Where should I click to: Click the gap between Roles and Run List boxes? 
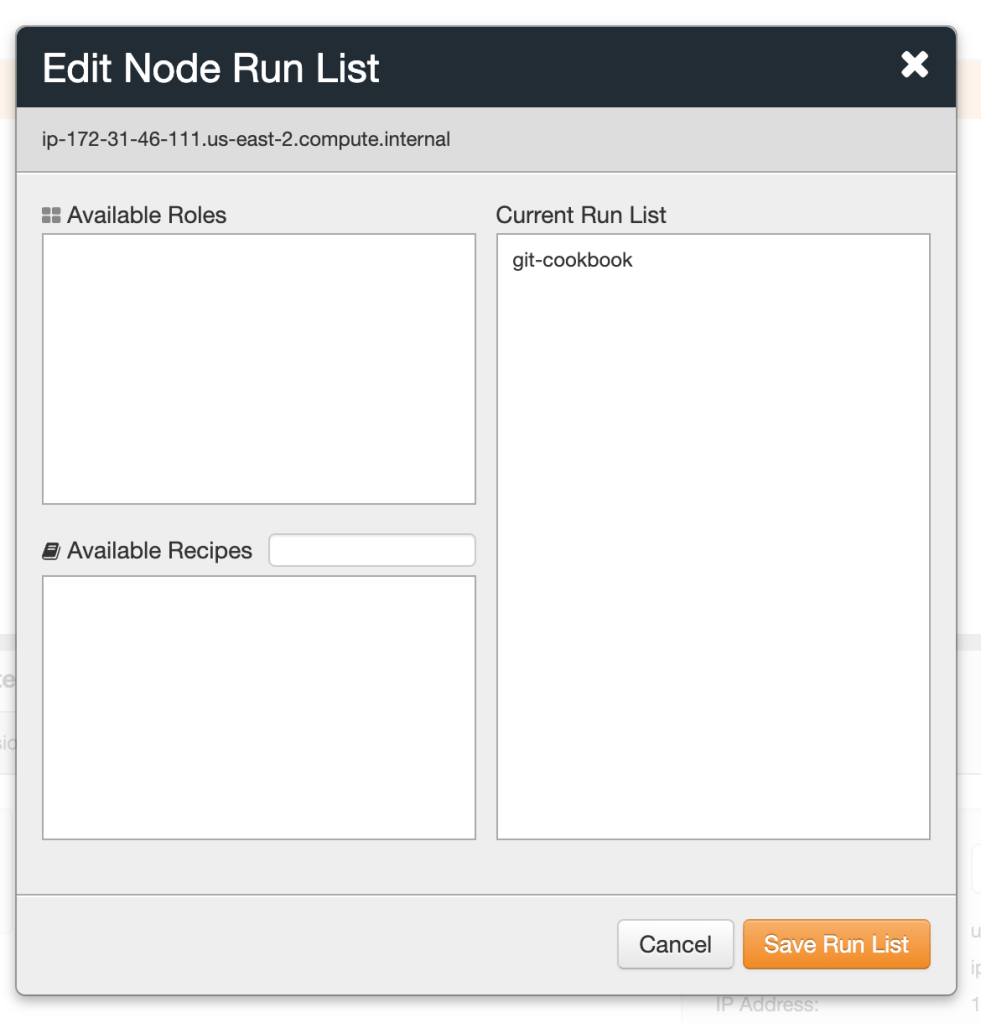(x=486, y=369)
